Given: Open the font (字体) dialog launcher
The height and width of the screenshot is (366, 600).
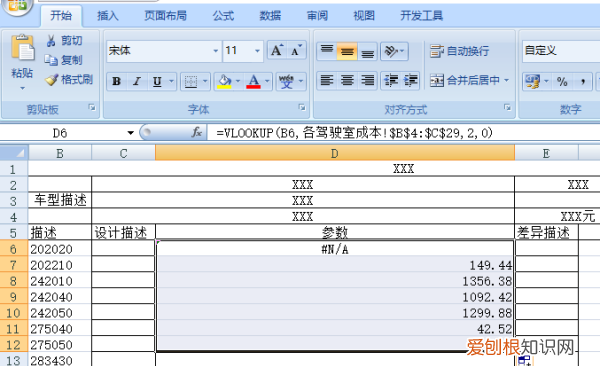Looking at the screenshot, I should (302, 108).
